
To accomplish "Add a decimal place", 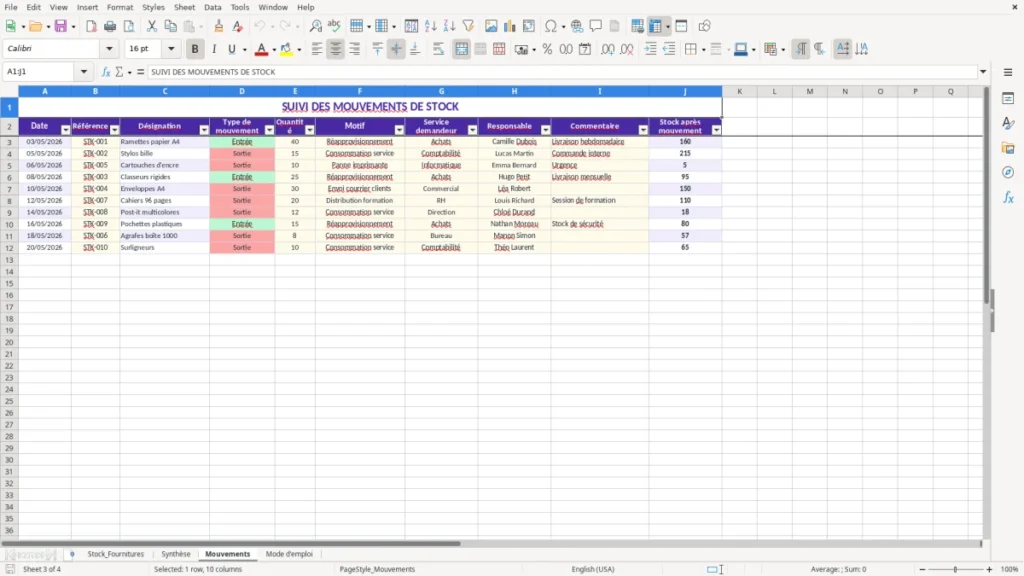I will point(607,49).
